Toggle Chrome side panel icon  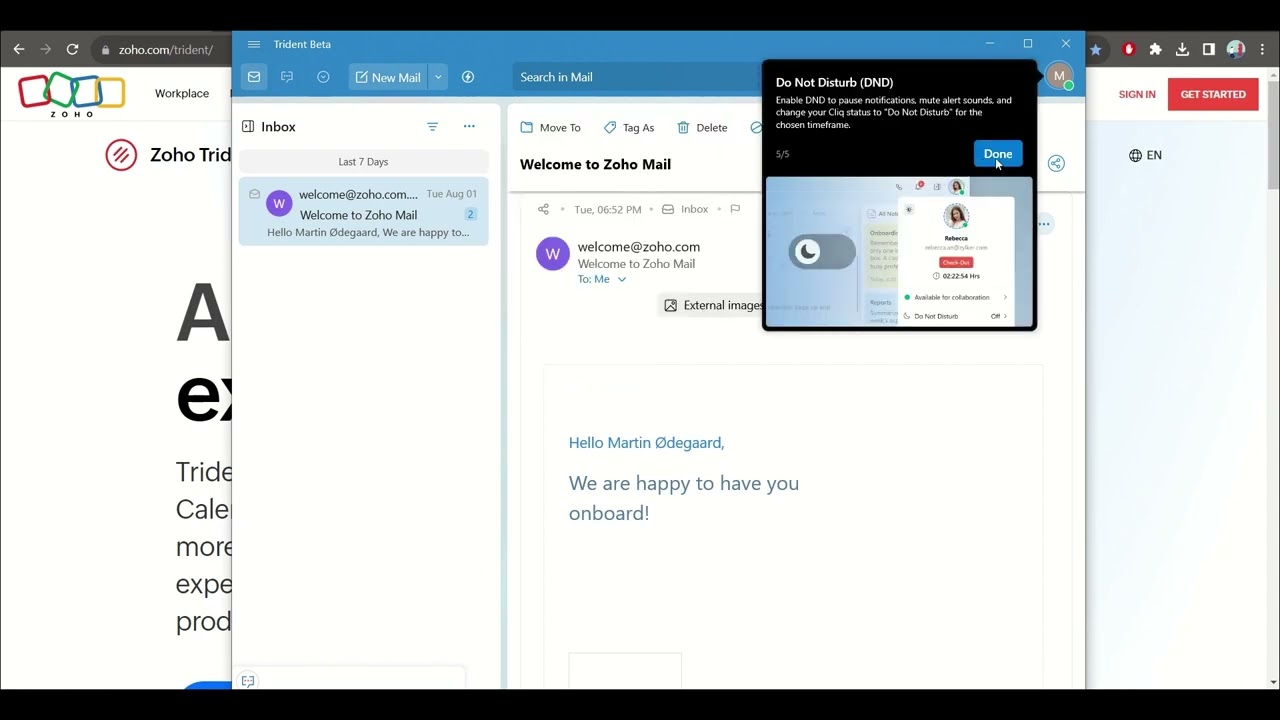point(1209,49)
